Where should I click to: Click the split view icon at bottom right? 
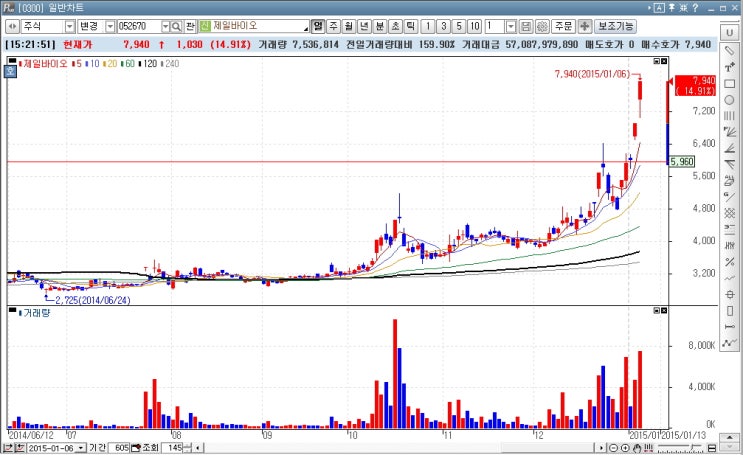[712, 448]
